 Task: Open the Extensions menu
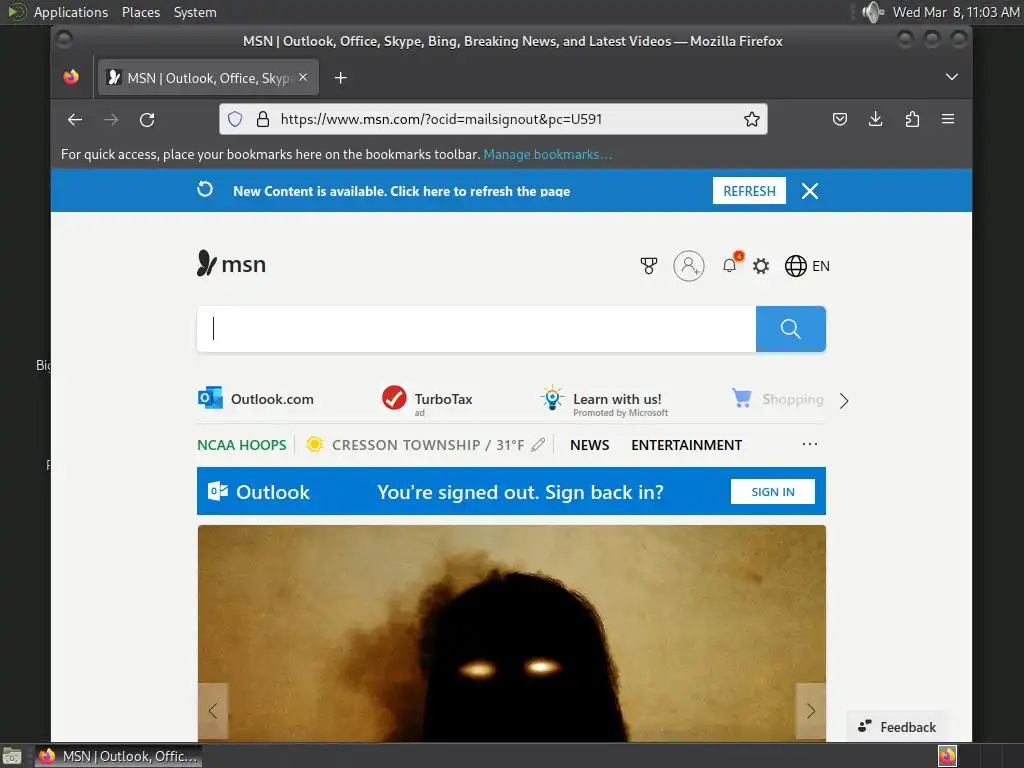pyautogui.click(x=912, y=119)
